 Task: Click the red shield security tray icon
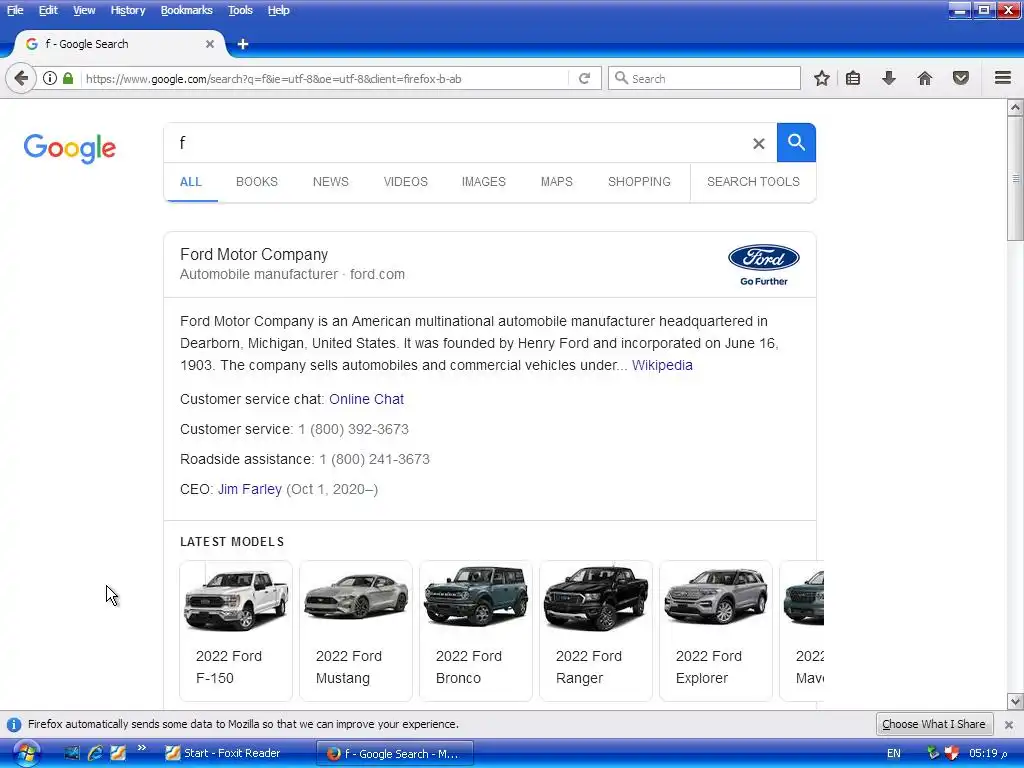pos(952,753)
